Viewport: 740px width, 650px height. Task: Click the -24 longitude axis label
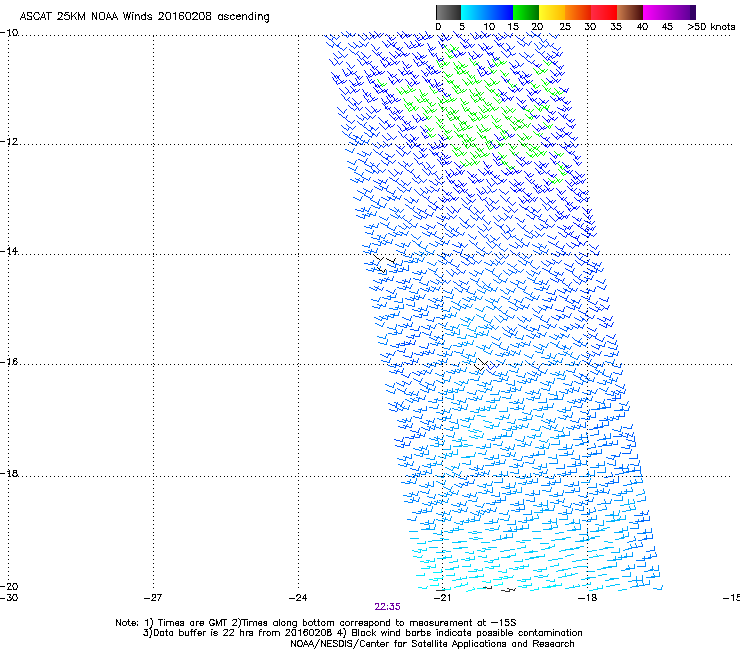(x=298, y=598)
